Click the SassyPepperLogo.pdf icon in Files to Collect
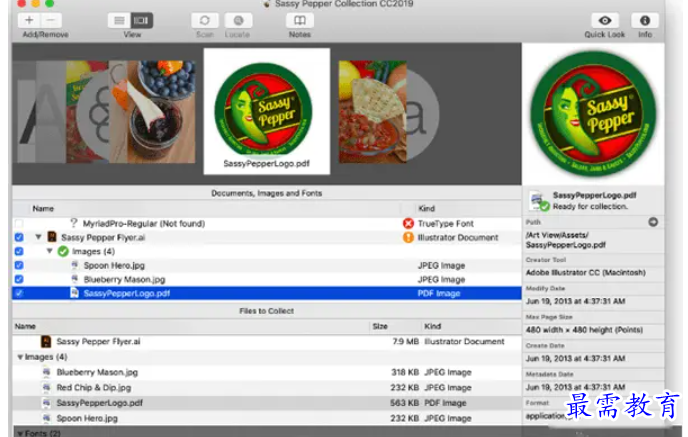The width and height of the screenshot is (688, 437). tap(46, 403)
